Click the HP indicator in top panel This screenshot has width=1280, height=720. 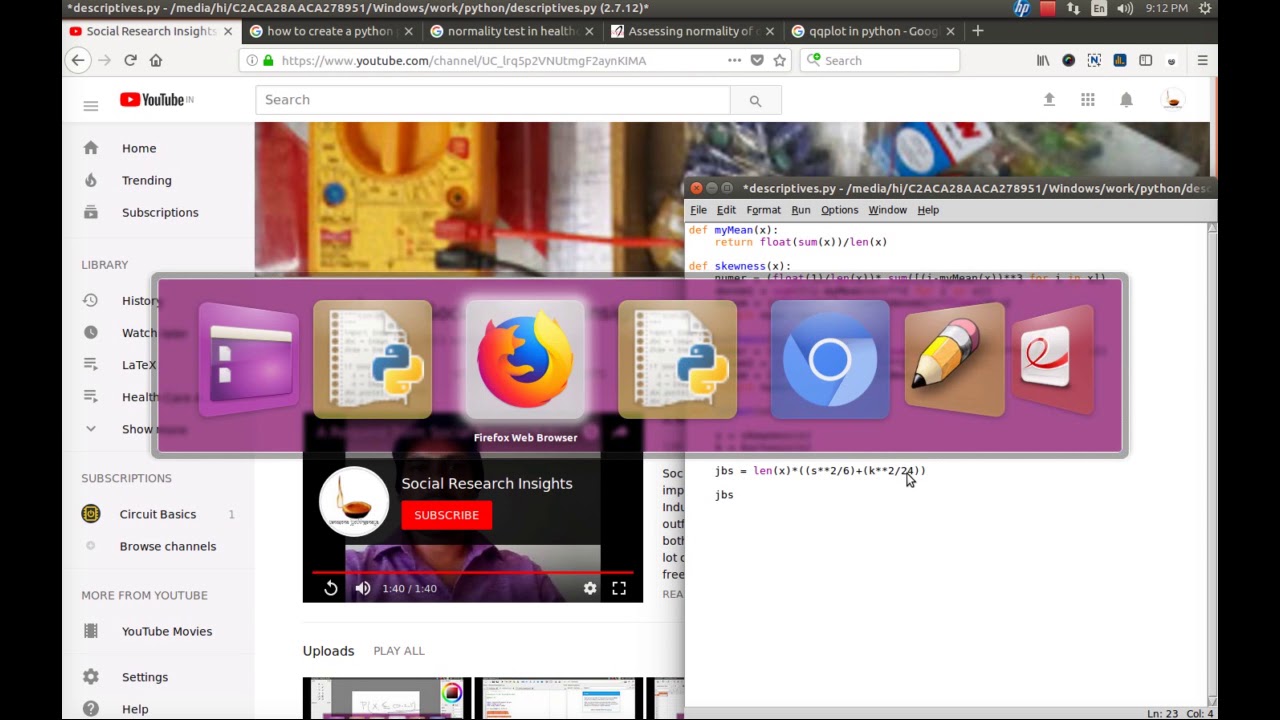[1022, 8]
